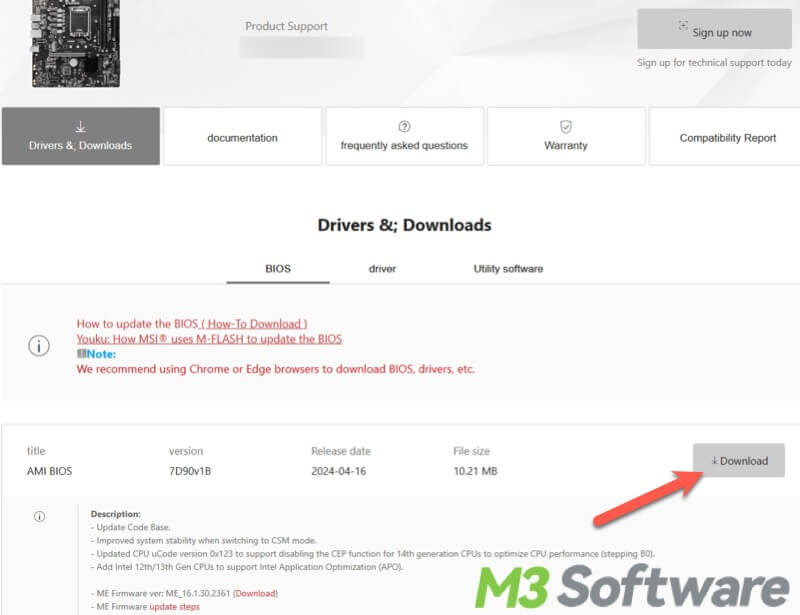800x615 pixels.
Task: Click the Chrome or Edge recommendation note
Action: [x=276, y=369]
